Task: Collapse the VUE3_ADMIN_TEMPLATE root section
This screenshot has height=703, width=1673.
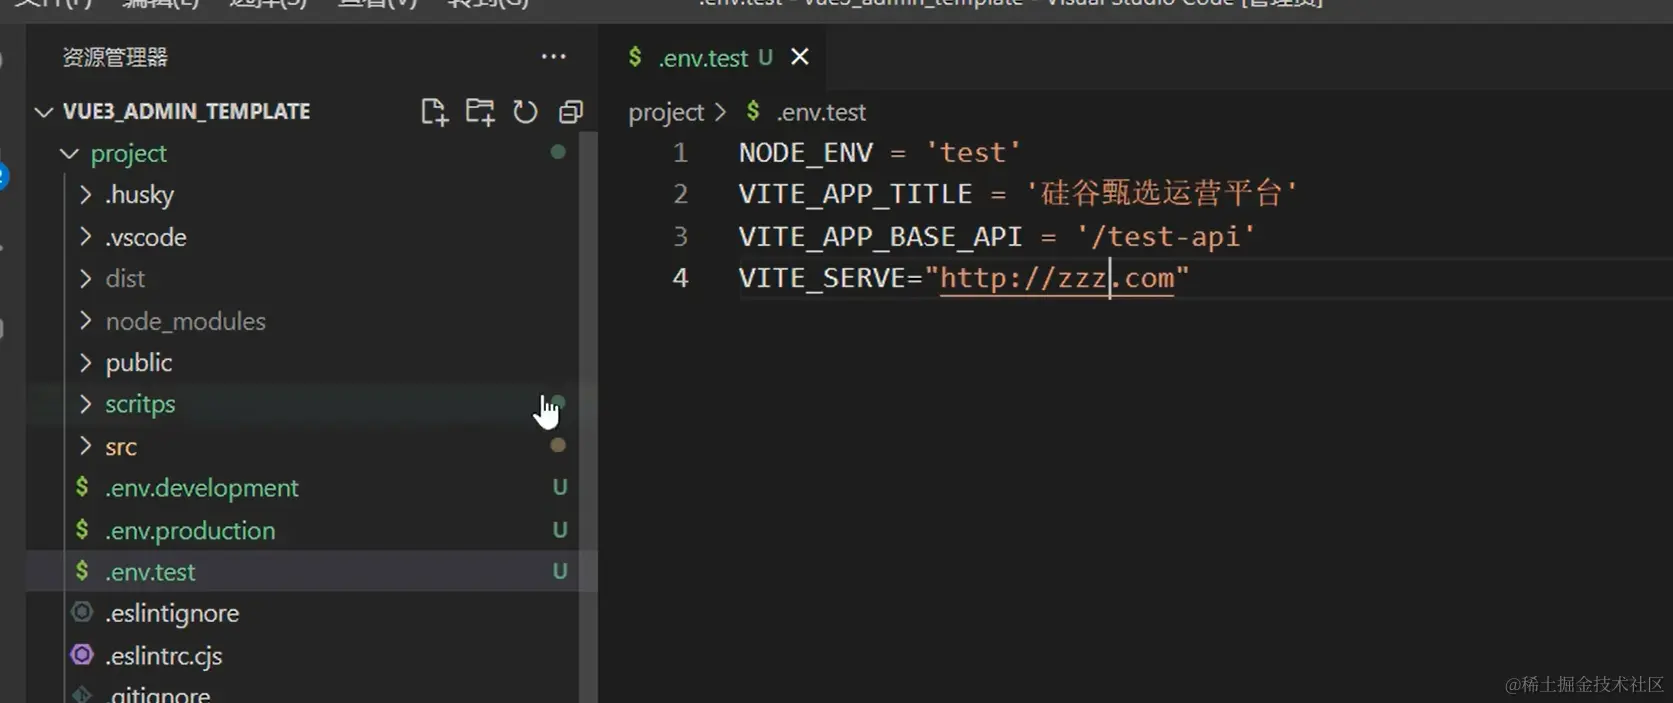Action: coord(43,112)
